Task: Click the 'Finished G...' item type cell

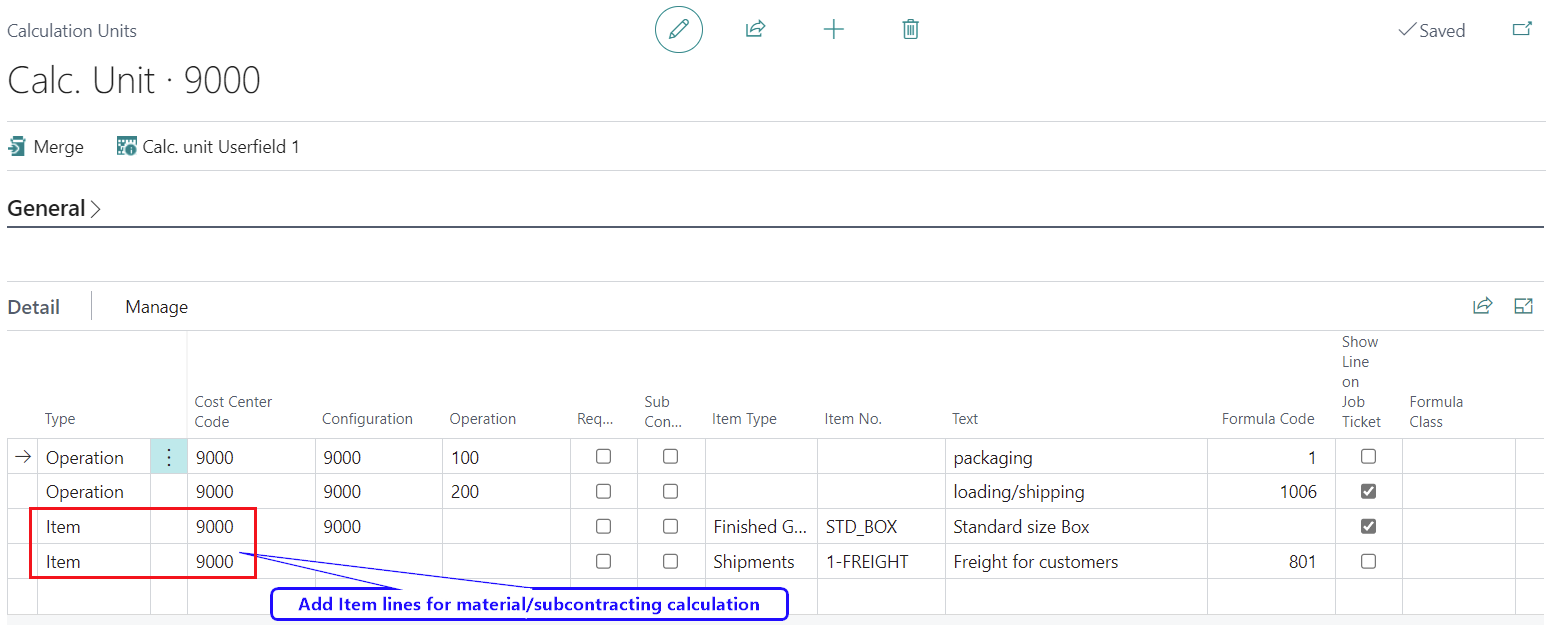Action: 761,527
